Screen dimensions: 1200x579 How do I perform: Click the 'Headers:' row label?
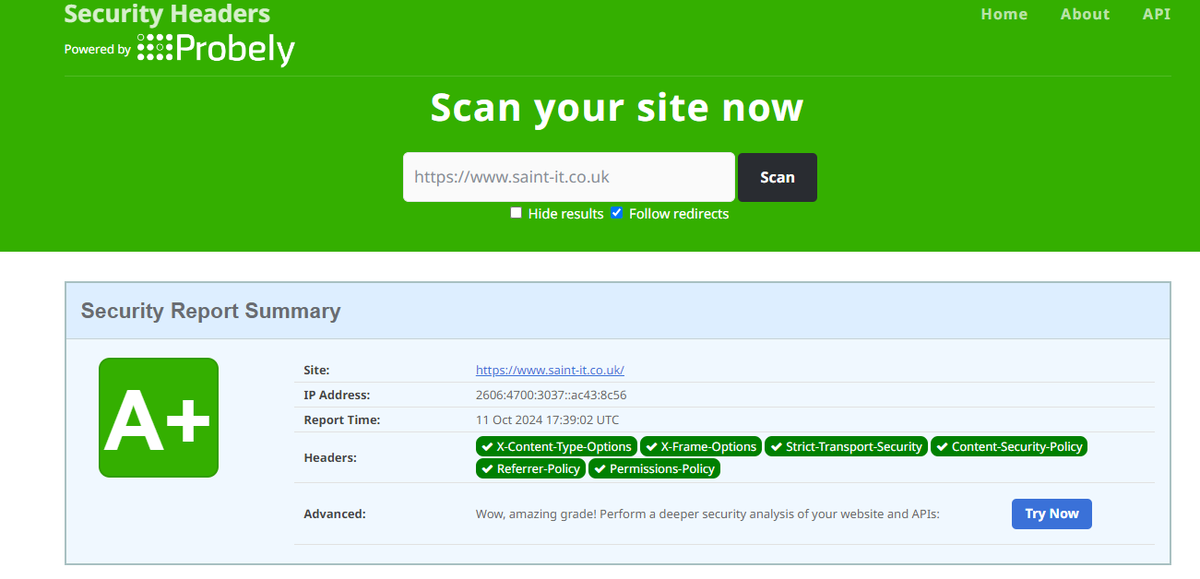click(x=330, y=458)
